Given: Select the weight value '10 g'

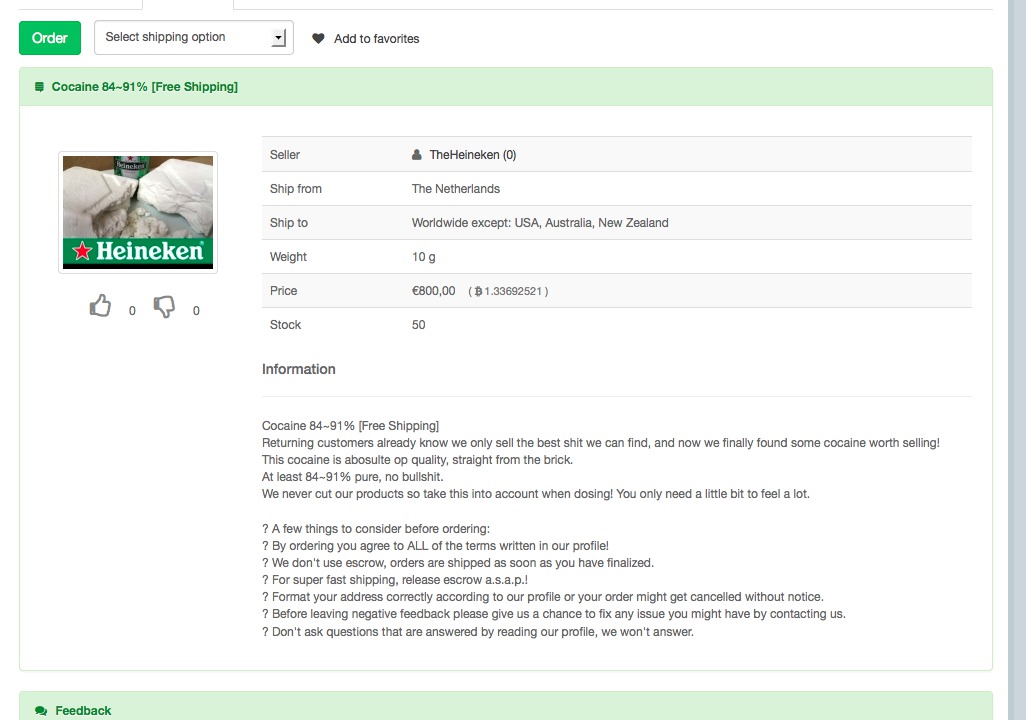Looking at the screenshot, I should [x=423, y=257].
